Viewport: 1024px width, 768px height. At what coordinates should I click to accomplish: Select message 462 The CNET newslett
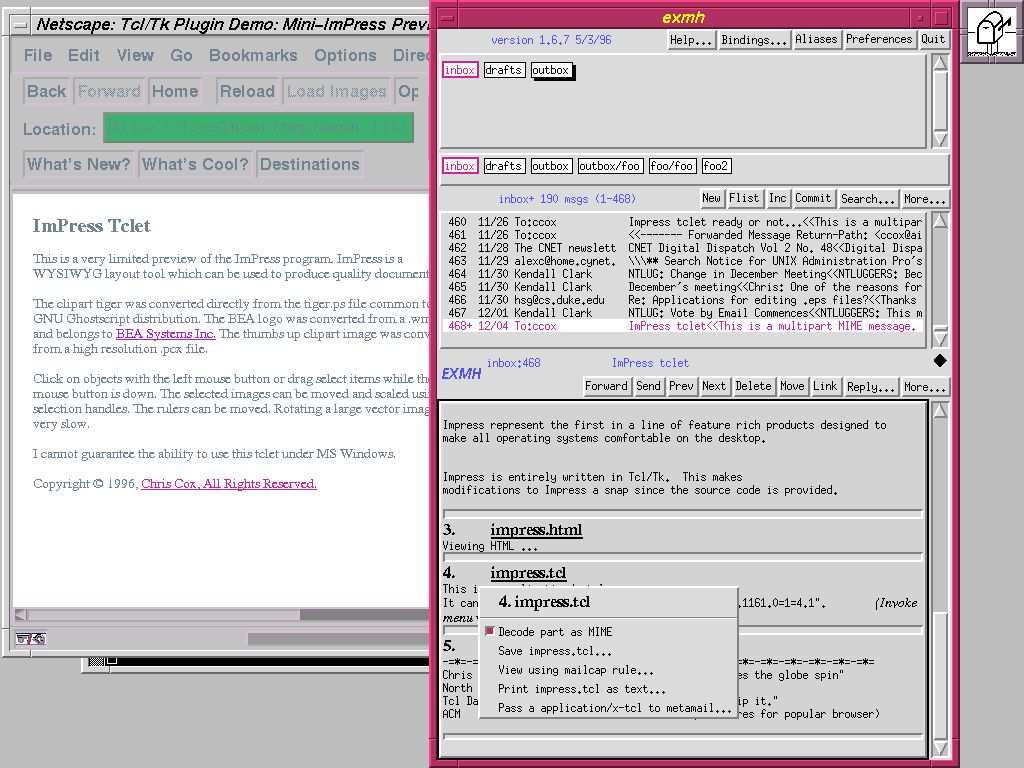pos(684,248)
